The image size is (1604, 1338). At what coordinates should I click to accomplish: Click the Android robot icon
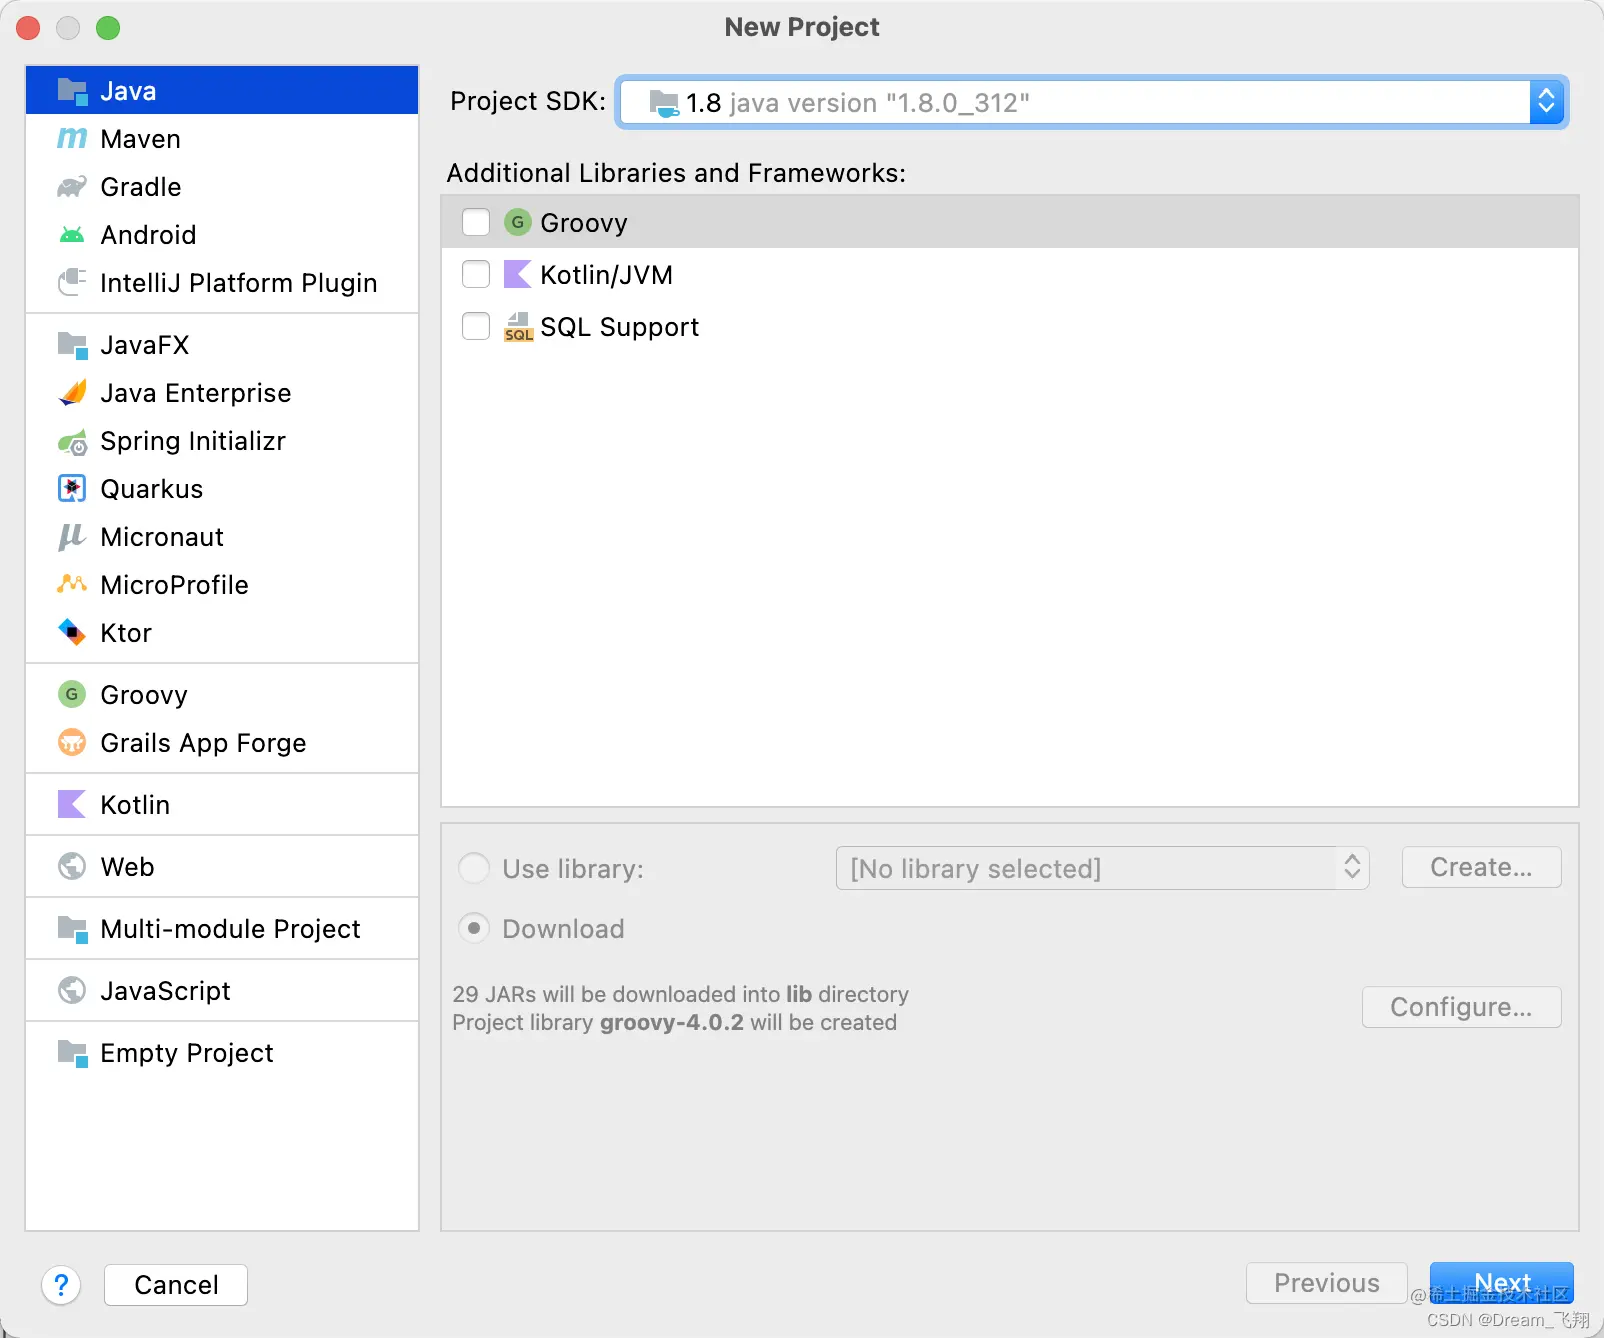coord(72,235)
